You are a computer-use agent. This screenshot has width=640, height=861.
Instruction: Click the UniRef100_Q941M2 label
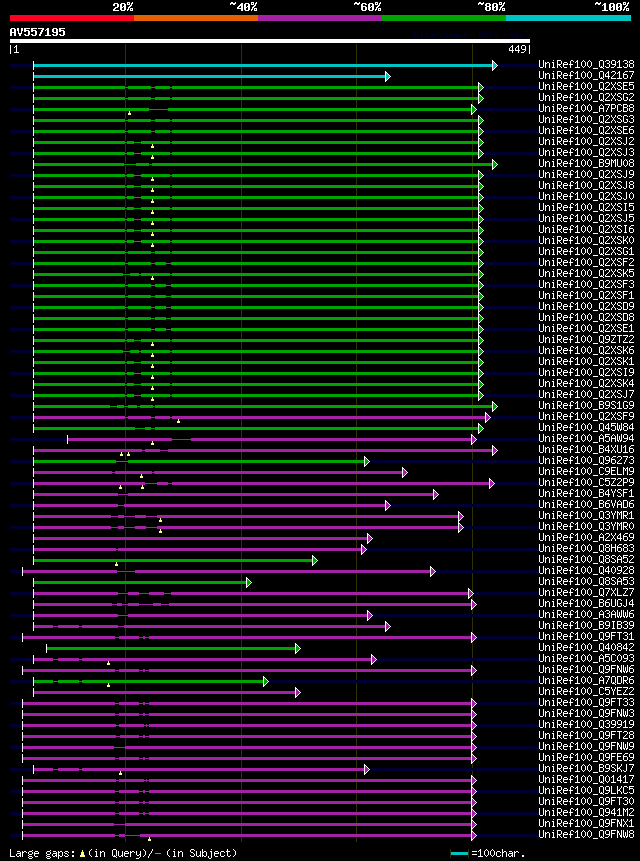tap(586, 812)
